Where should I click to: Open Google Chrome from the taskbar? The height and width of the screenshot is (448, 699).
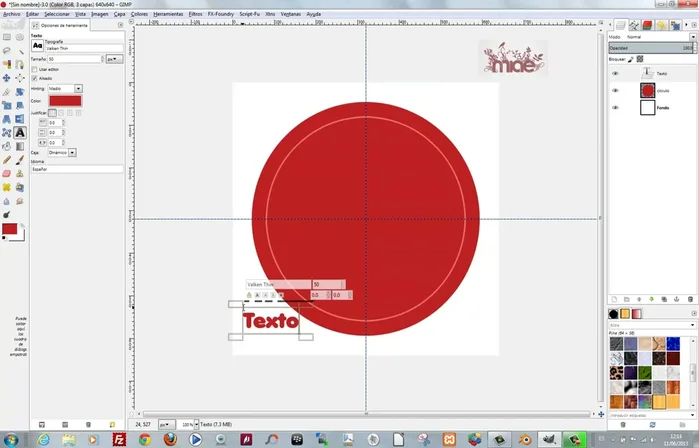[145, 439]
